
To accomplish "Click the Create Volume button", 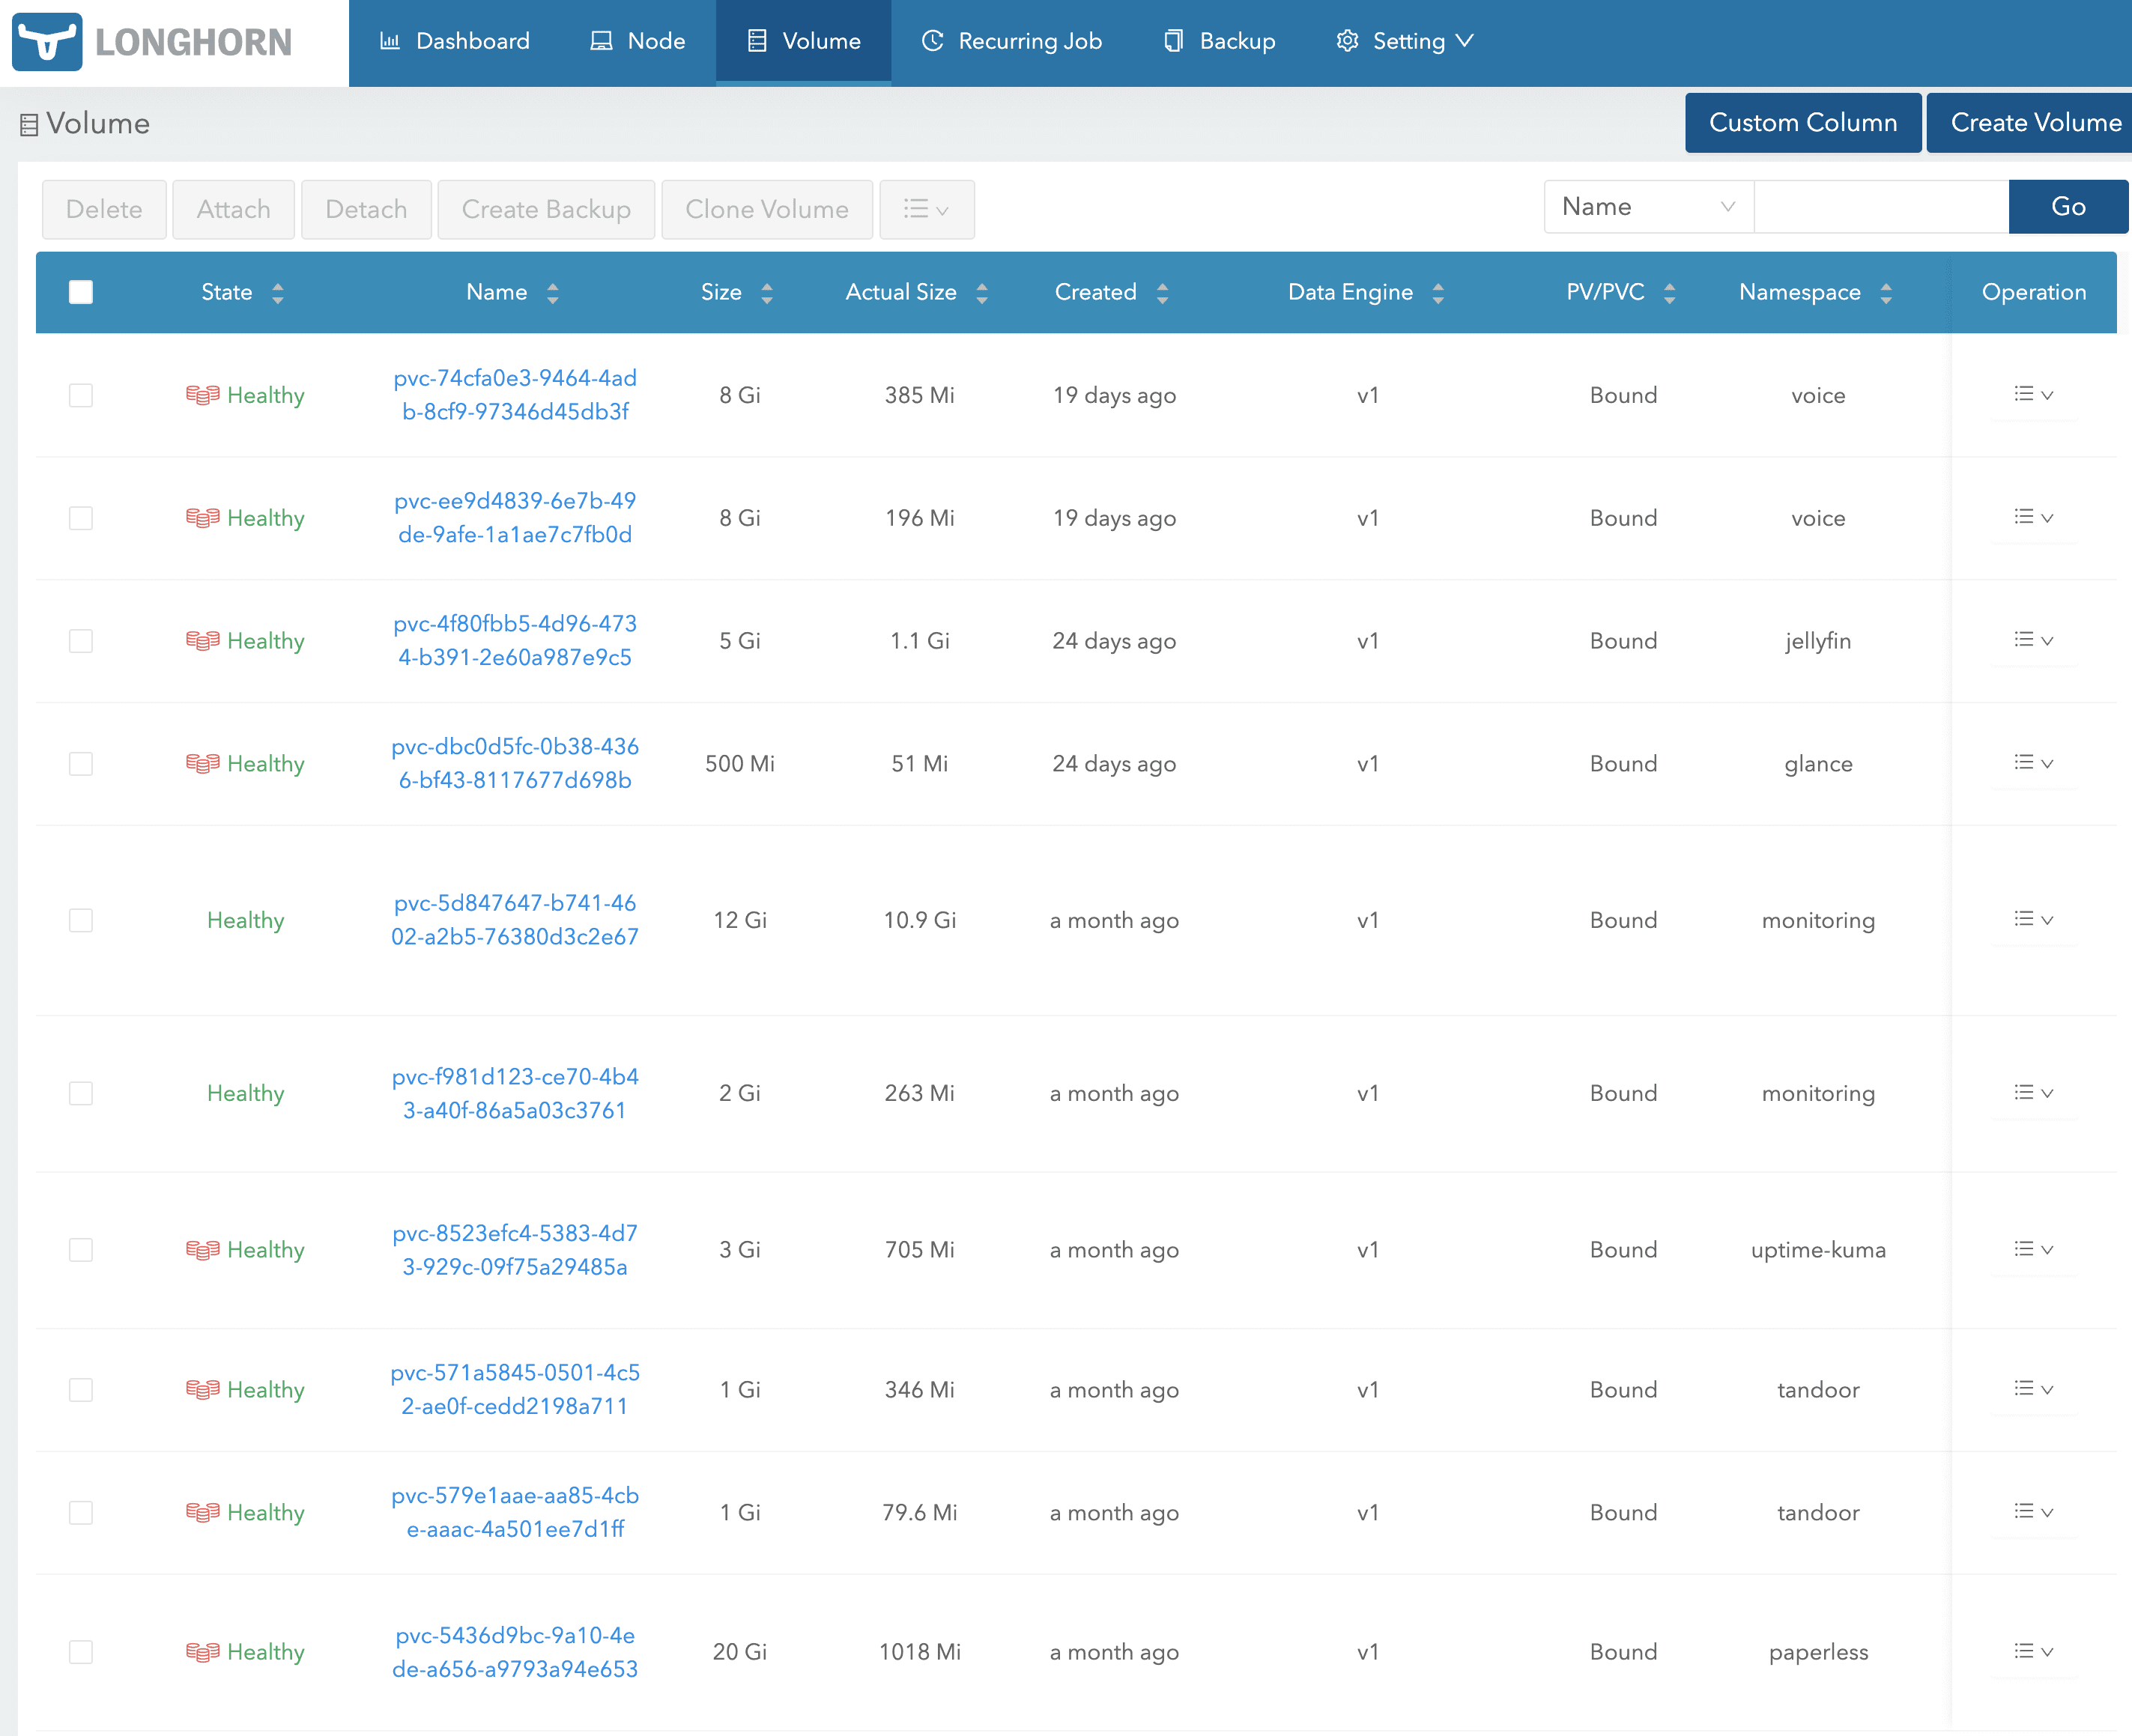I will pyautogui.click(x=2030, y=123).
